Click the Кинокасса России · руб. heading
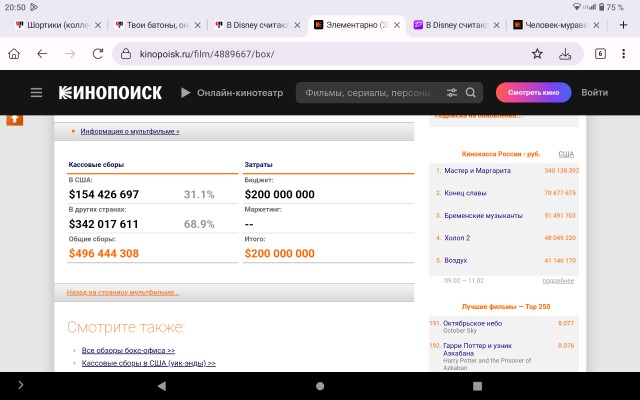Screen dimensions: 640x400 click(x=501, y=154)
